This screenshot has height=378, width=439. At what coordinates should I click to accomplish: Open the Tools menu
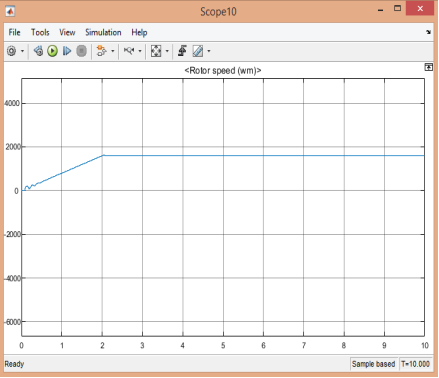click(40, 32)
